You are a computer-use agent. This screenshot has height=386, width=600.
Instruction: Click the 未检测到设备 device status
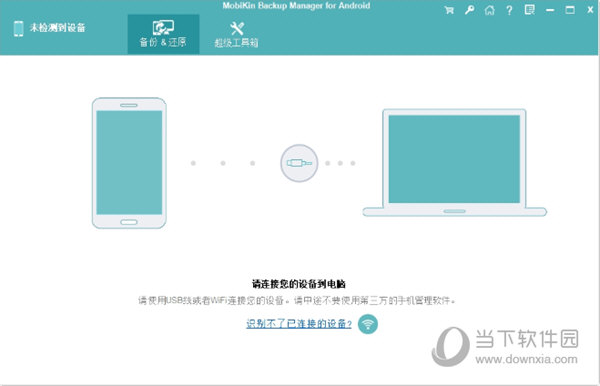pyautogui.click(x=57, y=28)
